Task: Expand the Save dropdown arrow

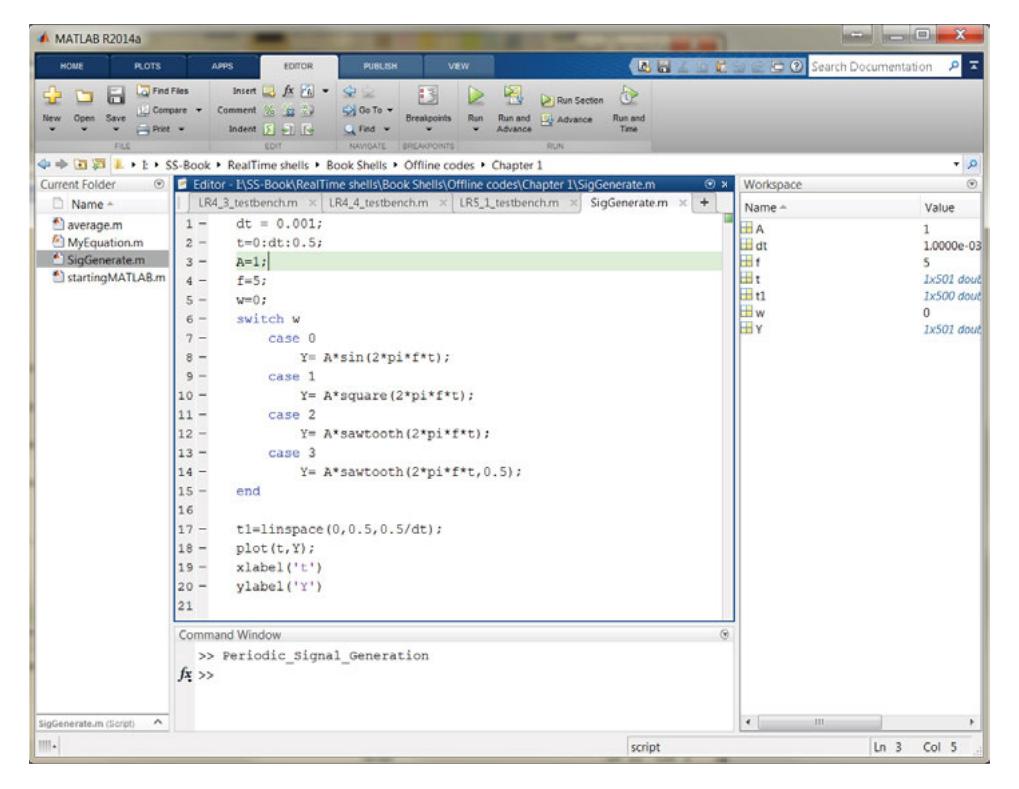Action: click(x=116, y=129)
